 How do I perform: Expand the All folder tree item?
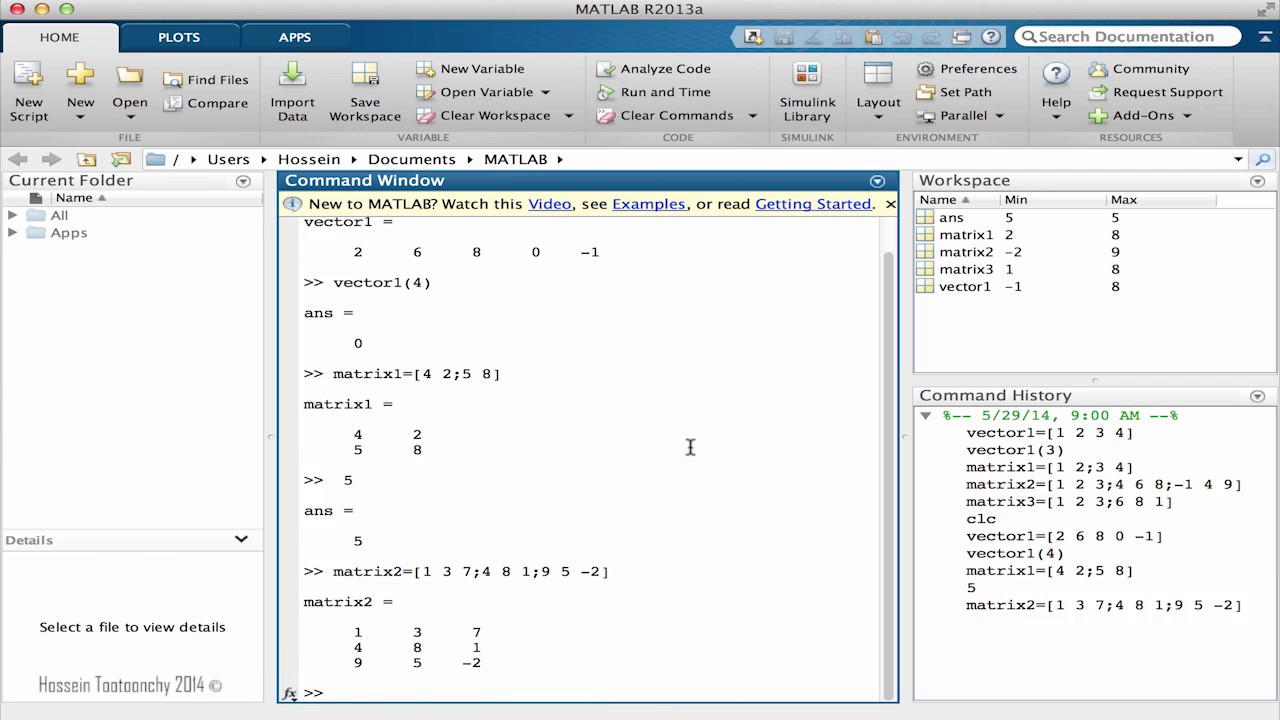pos(12,215)
